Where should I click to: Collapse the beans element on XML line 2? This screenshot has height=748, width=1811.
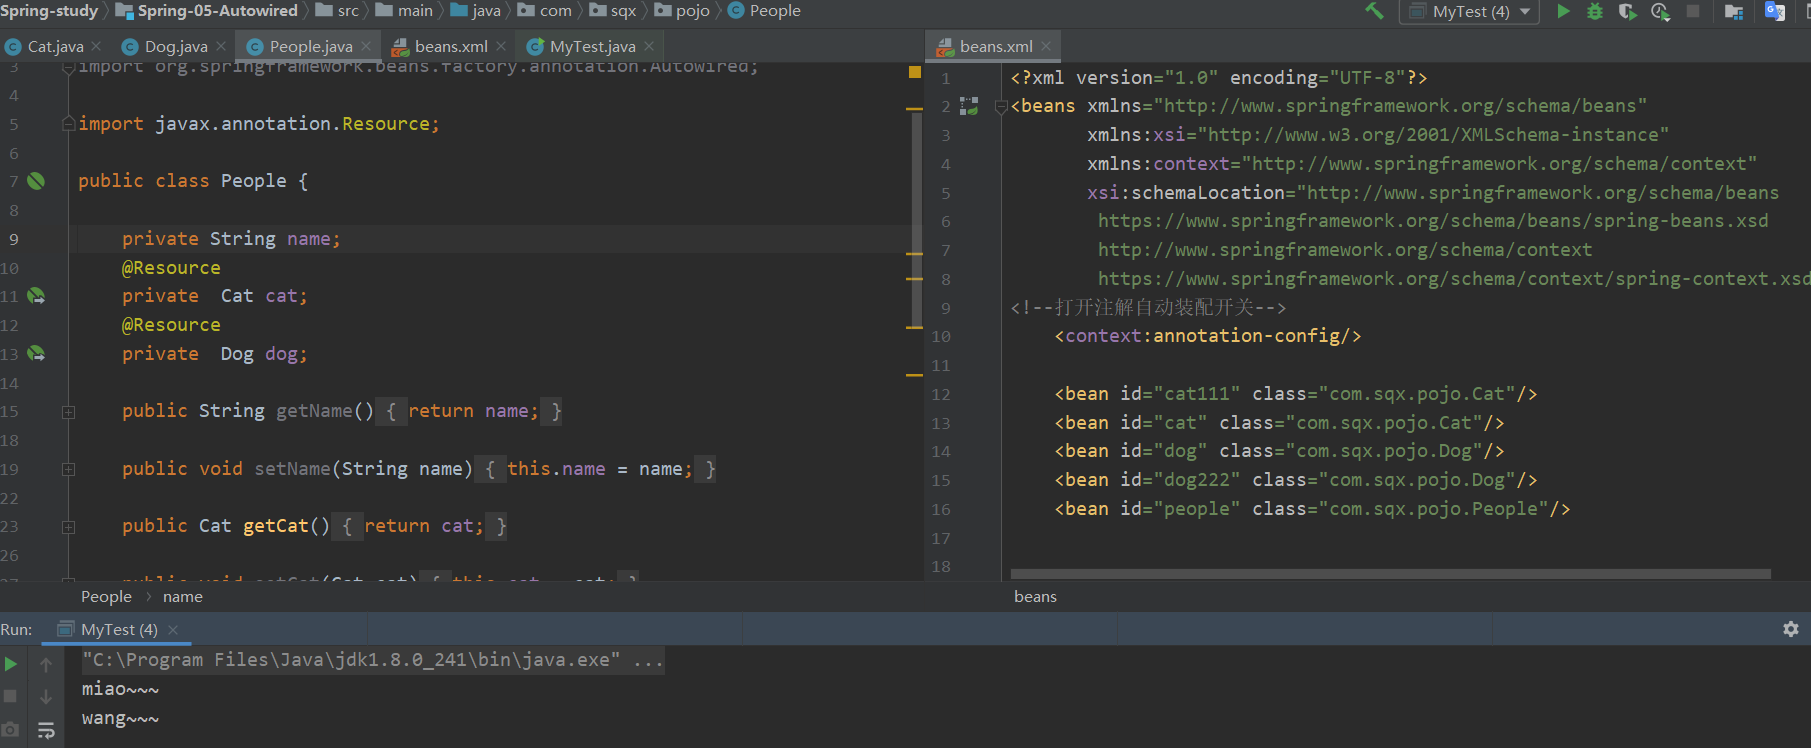[1001, 106]
